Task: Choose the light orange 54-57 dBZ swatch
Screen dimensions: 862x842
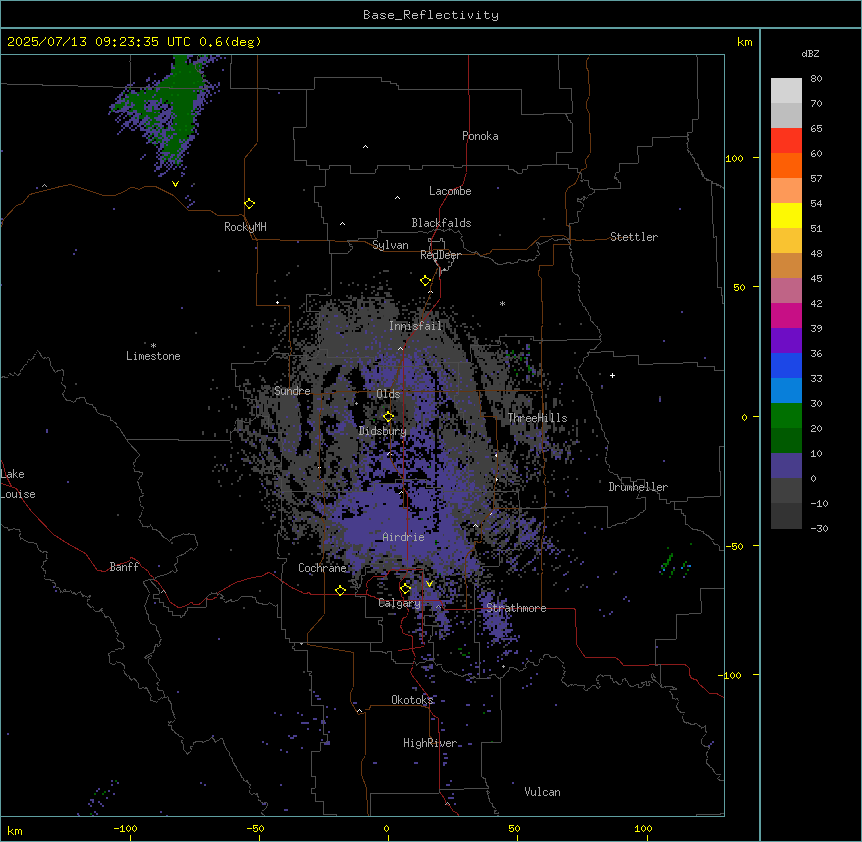Action: [x=786, y=191]
